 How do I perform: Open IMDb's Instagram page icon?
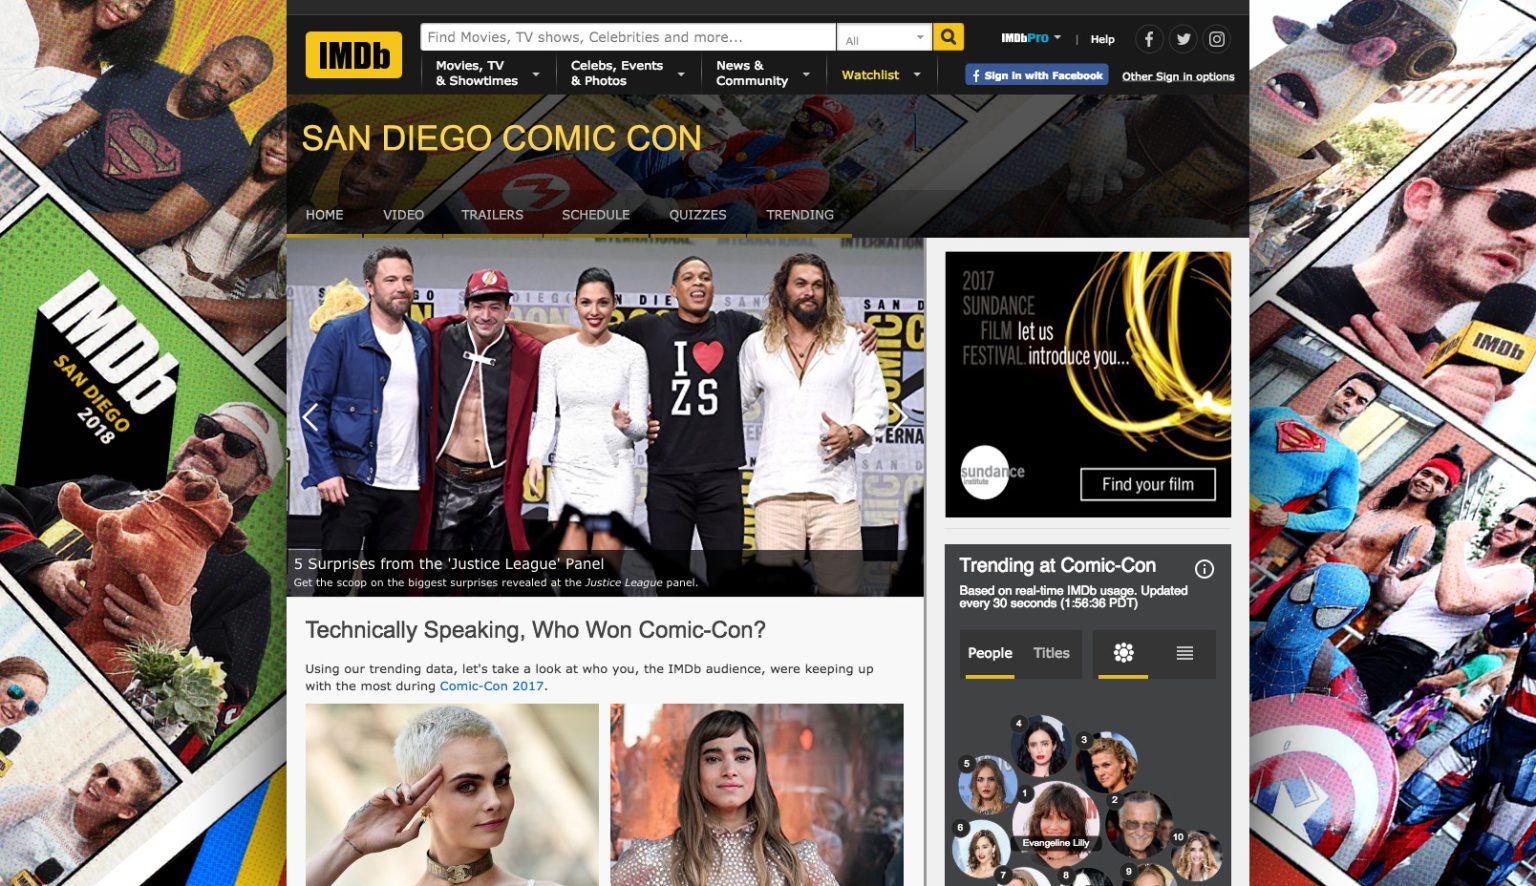[x=1217, y=39]
